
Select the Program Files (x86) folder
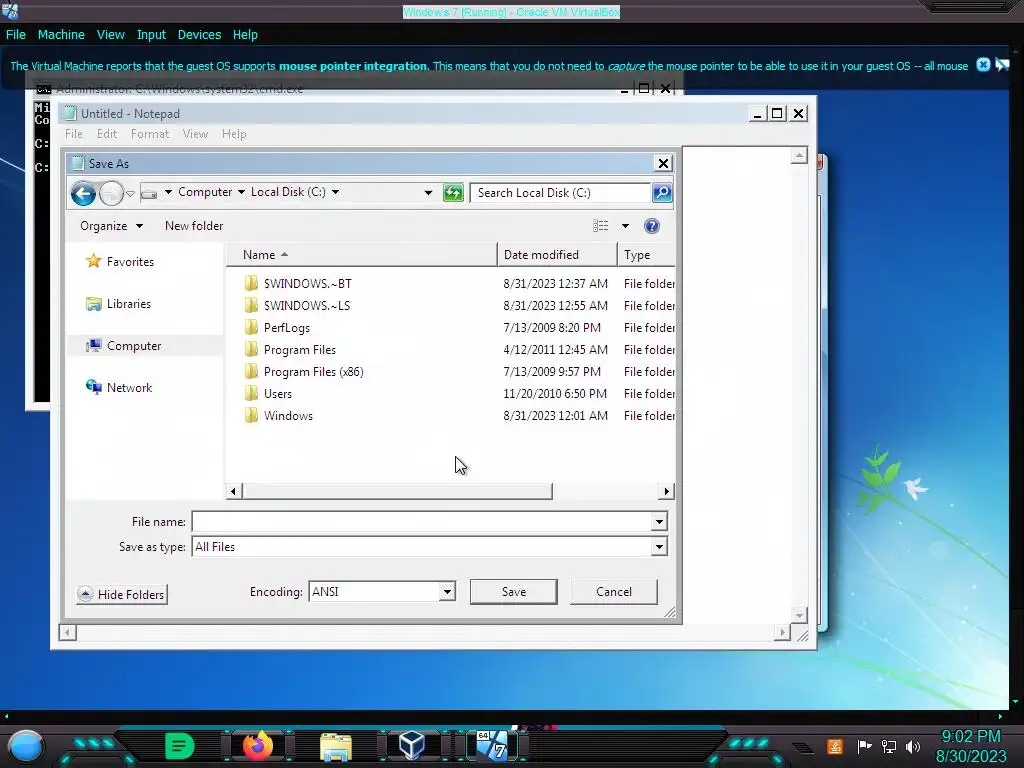(x=313, y=372)
